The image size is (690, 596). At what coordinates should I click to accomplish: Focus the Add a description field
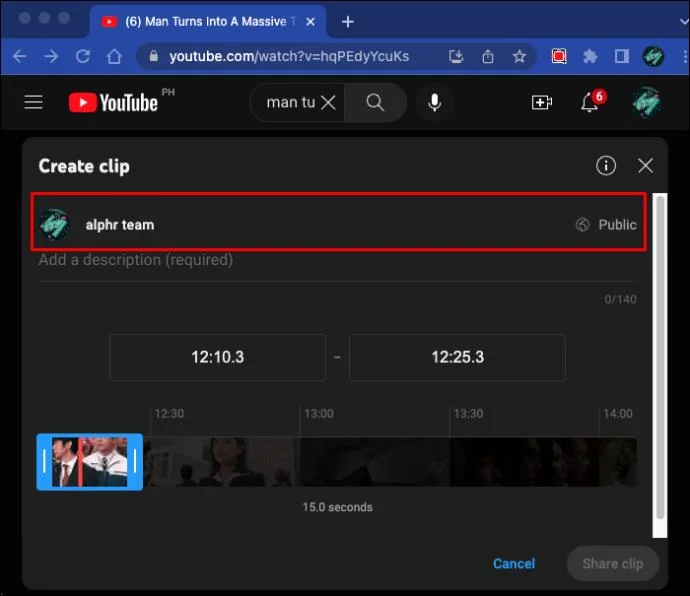click(x=337, y=260)
